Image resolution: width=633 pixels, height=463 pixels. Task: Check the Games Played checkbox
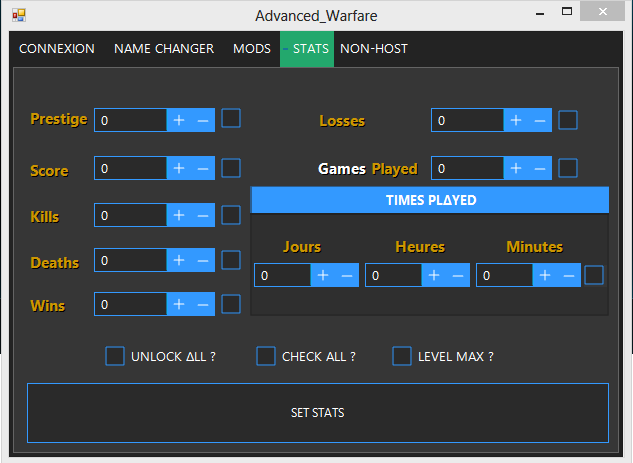(568, 168)
